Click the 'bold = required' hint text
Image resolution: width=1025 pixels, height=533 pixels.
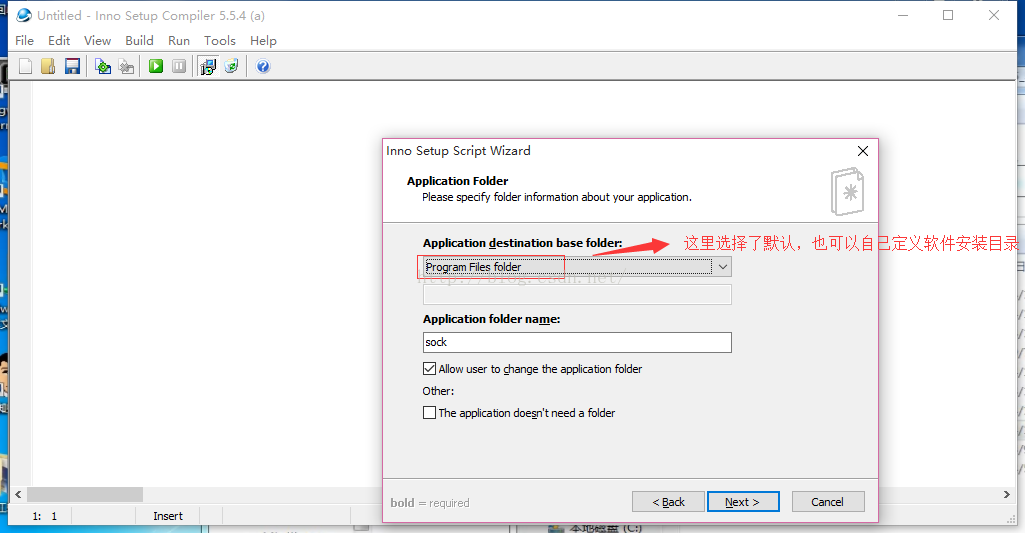click(429, 503)
